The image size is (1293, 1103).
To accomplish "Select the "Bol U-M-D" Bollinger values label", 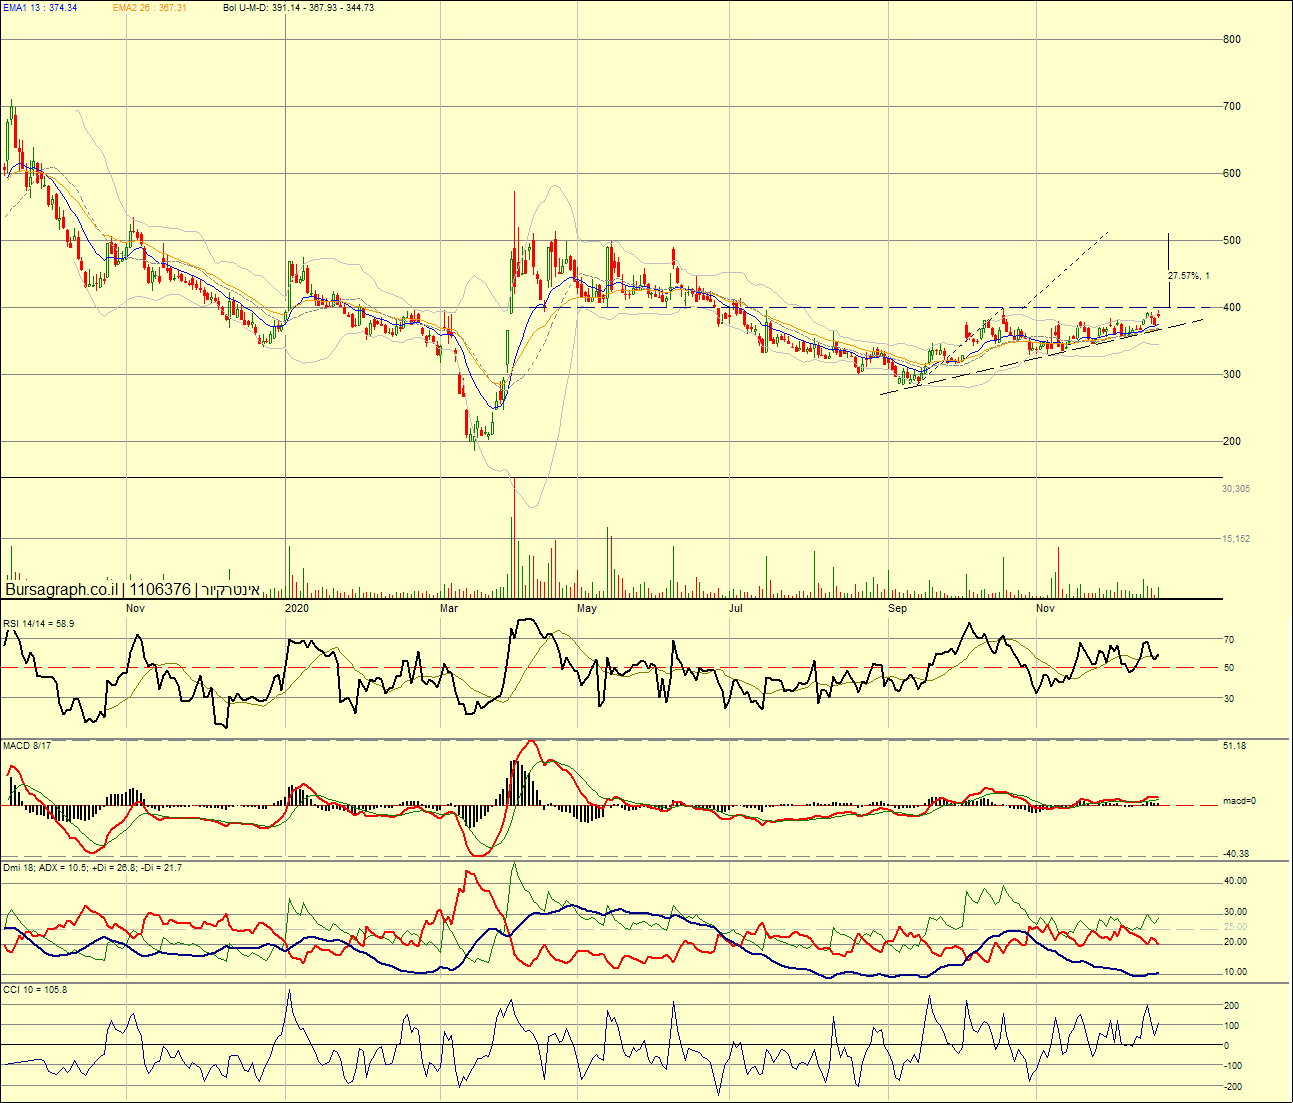I will pyautogui.click(x=299, y=8).
